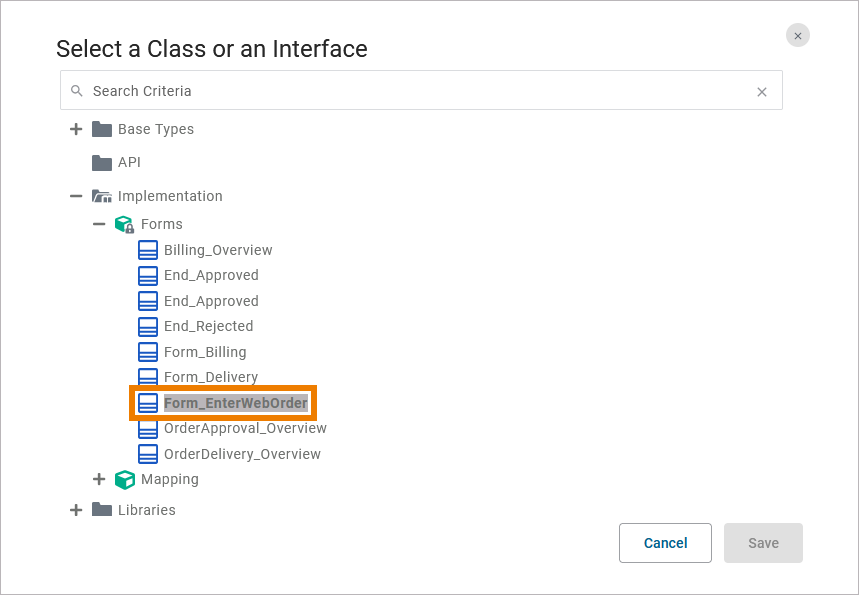Select OrderApproval_Overview class
This screenshot has width=859, height=595.
coord(245,428)
